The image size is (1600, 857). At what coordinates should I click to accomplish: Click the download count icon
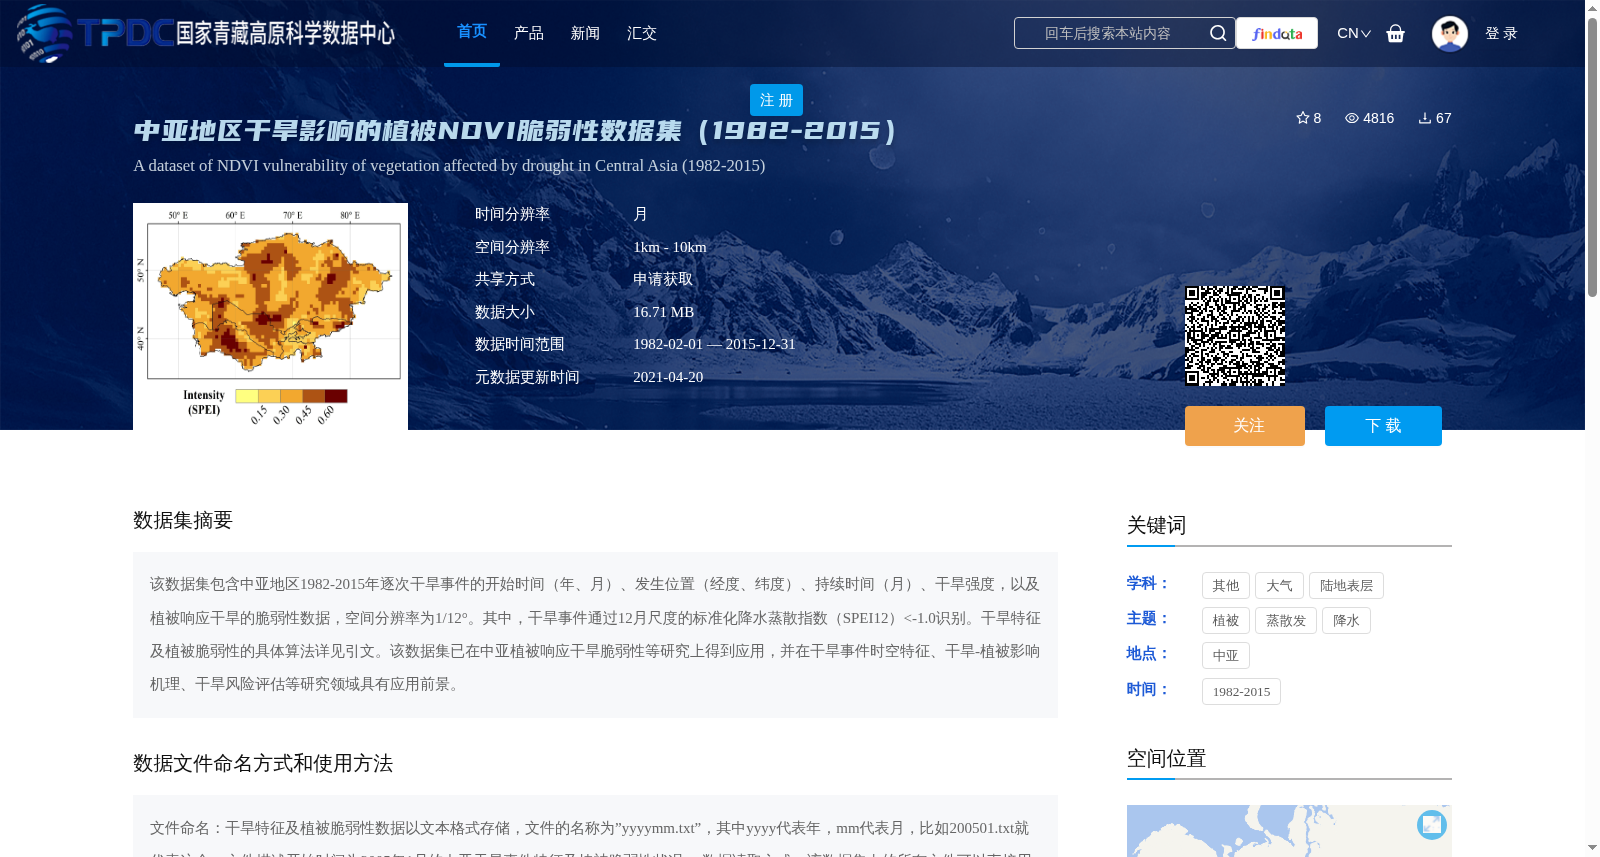(1424, 118)
